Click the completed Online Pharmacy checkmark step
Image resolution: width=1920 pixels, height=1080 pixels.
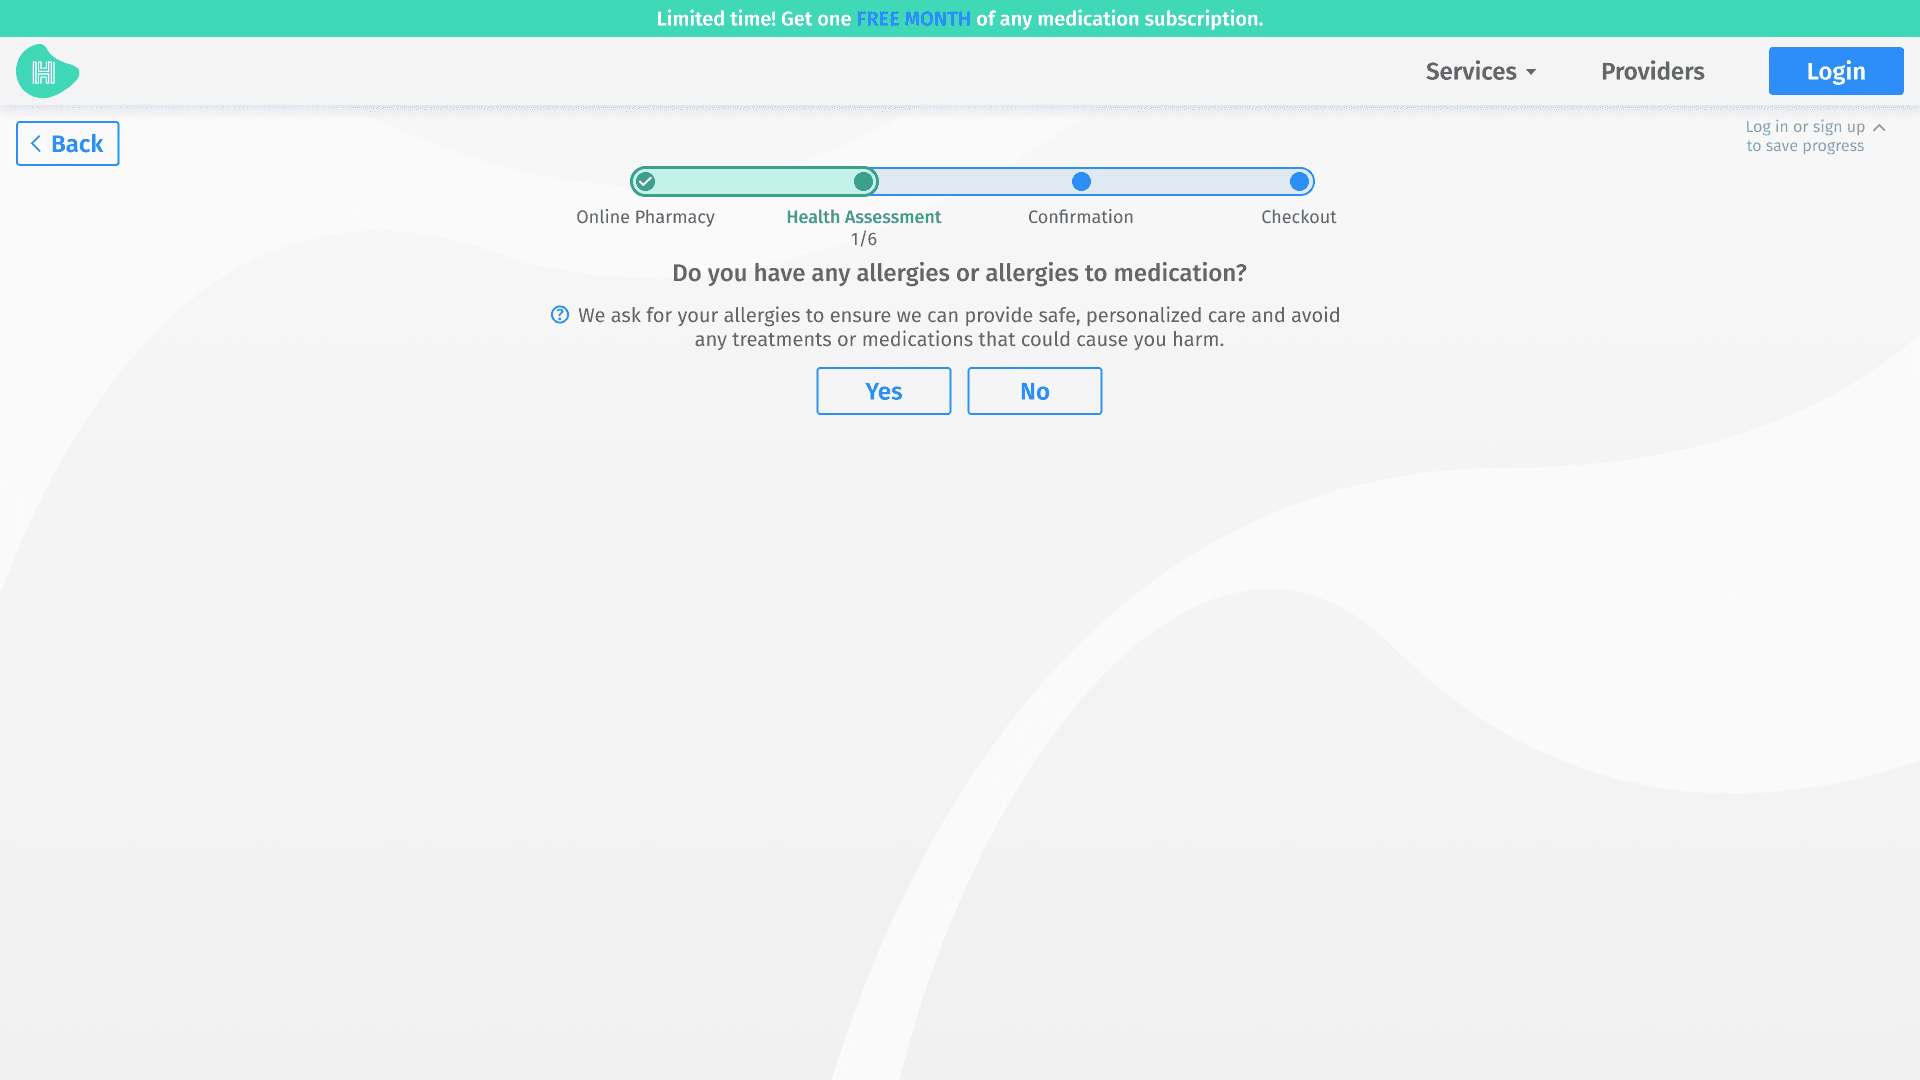point(646,182)
